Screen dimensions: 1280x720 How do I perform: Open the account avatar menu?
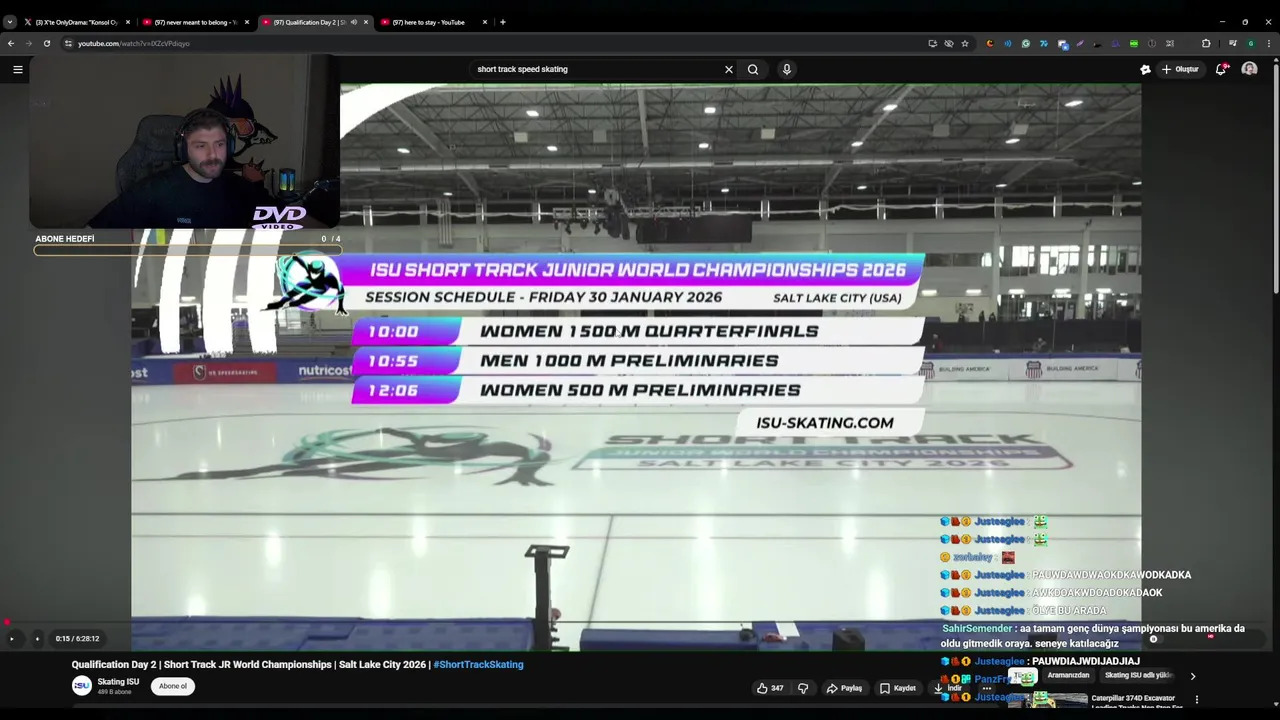tap(1249, 69)
